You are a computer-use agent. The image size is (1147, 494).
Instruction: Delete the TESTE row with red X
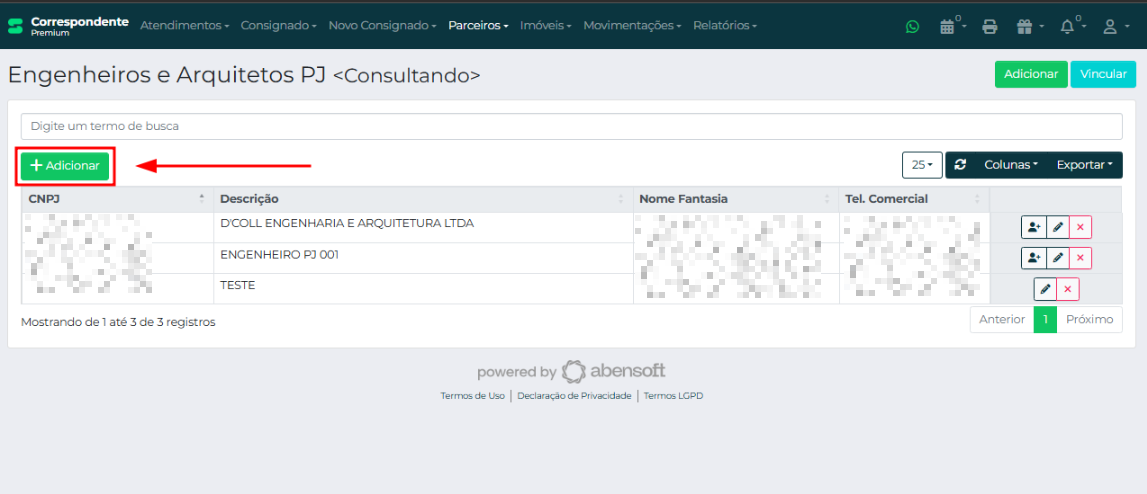[1068, 289]
